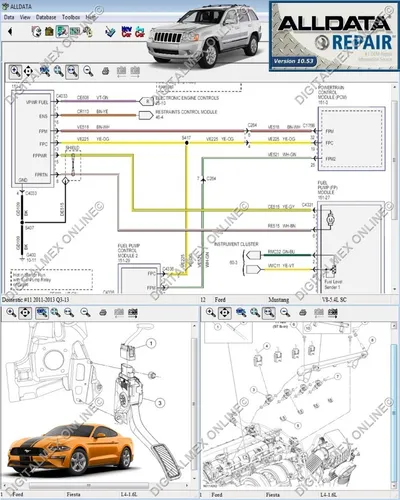Open the Database menu
Screen dimensions: 400x500
click(x=46, y=17)
